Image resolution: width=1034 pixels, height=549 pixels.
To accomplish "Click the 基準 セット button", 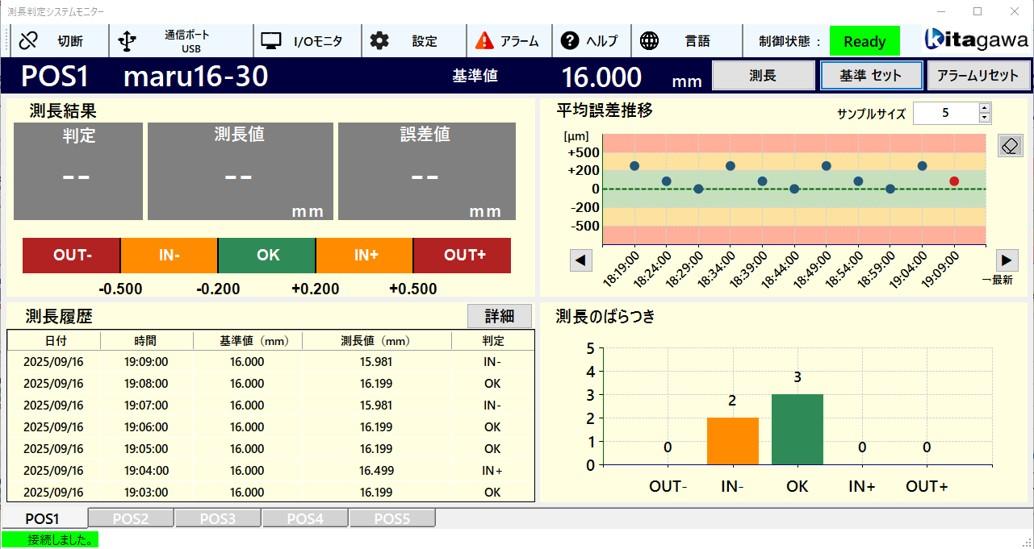I will (x=870, y=75).
